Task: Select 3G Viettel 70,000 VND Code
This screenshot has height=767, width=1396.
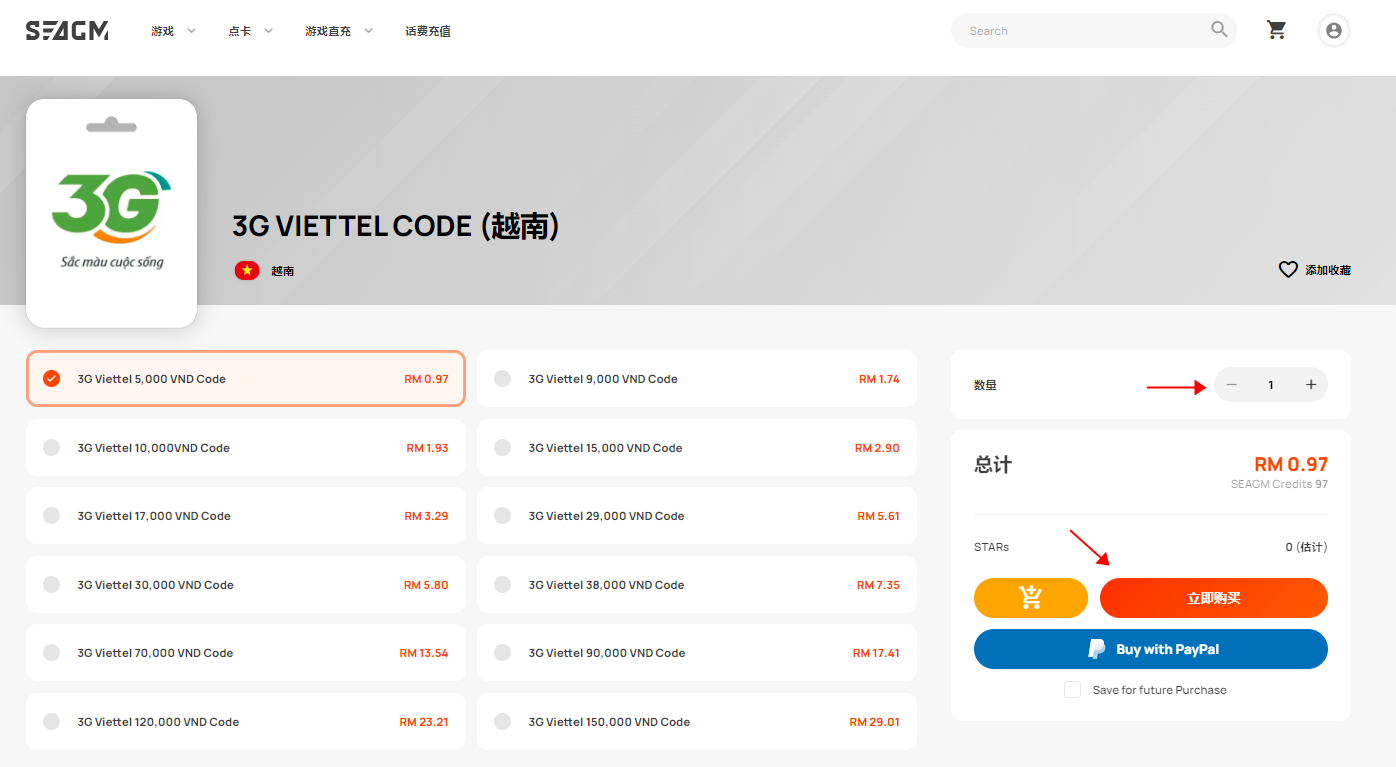Action: point(246,653)
